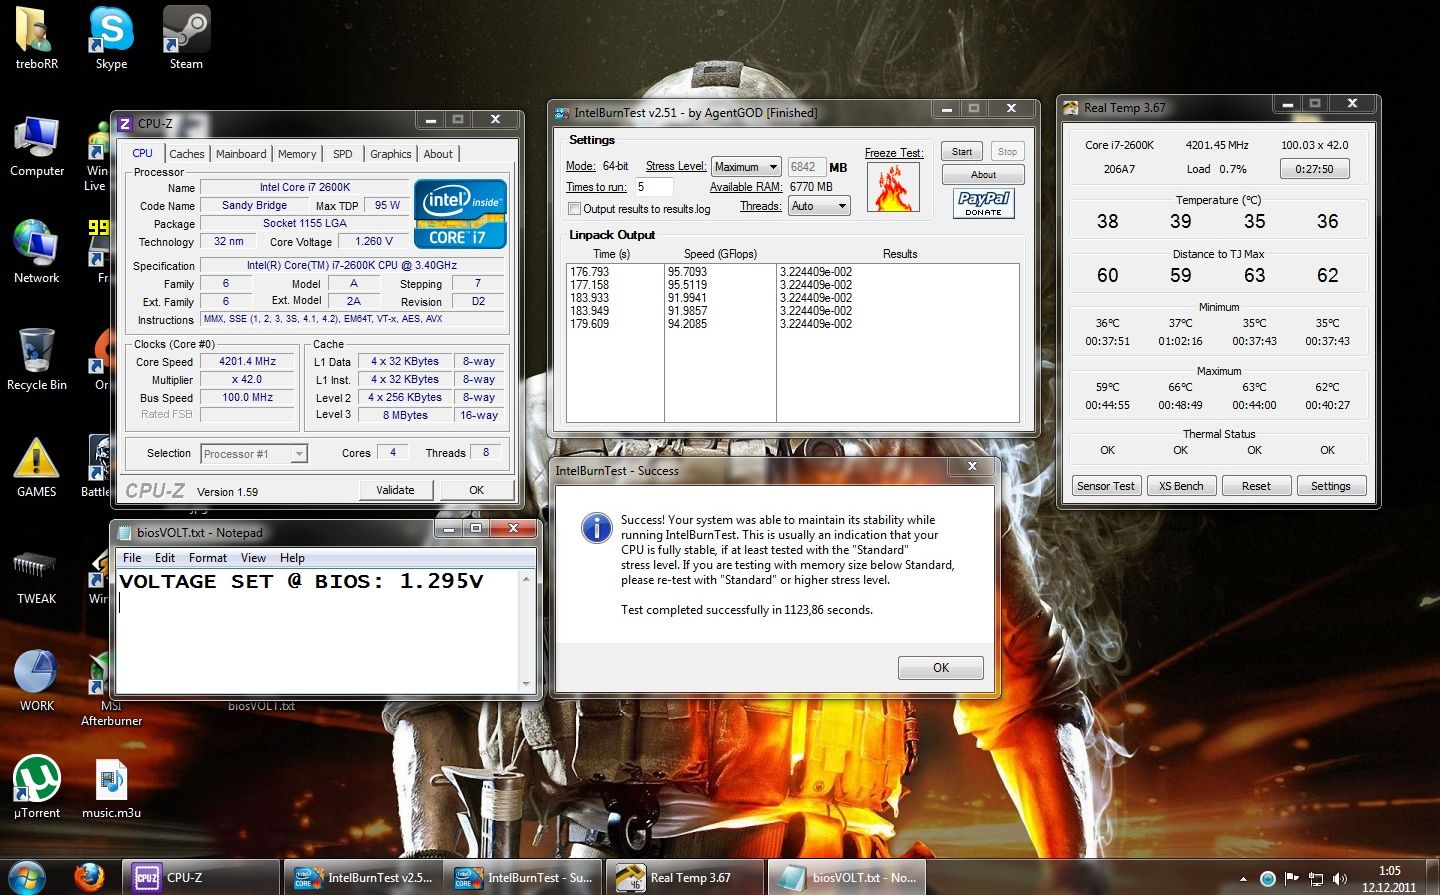Viewport: 1440px width, 895px height.
Task: Click Start in IntelBurnTest
Action: tap(962, 152)
